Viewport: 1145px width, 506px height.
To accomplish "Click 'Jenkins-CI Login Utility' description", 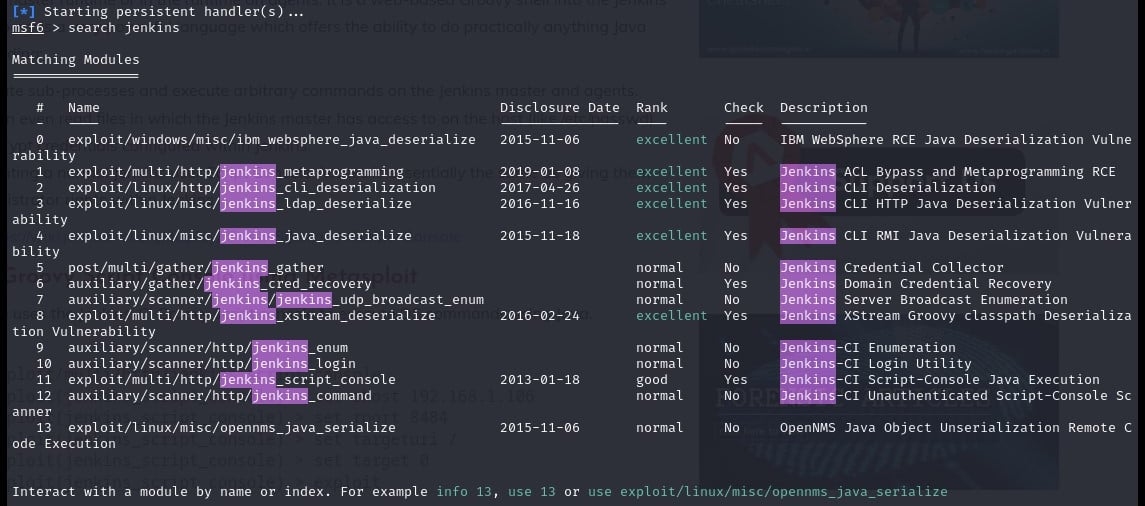I will 876,364.
